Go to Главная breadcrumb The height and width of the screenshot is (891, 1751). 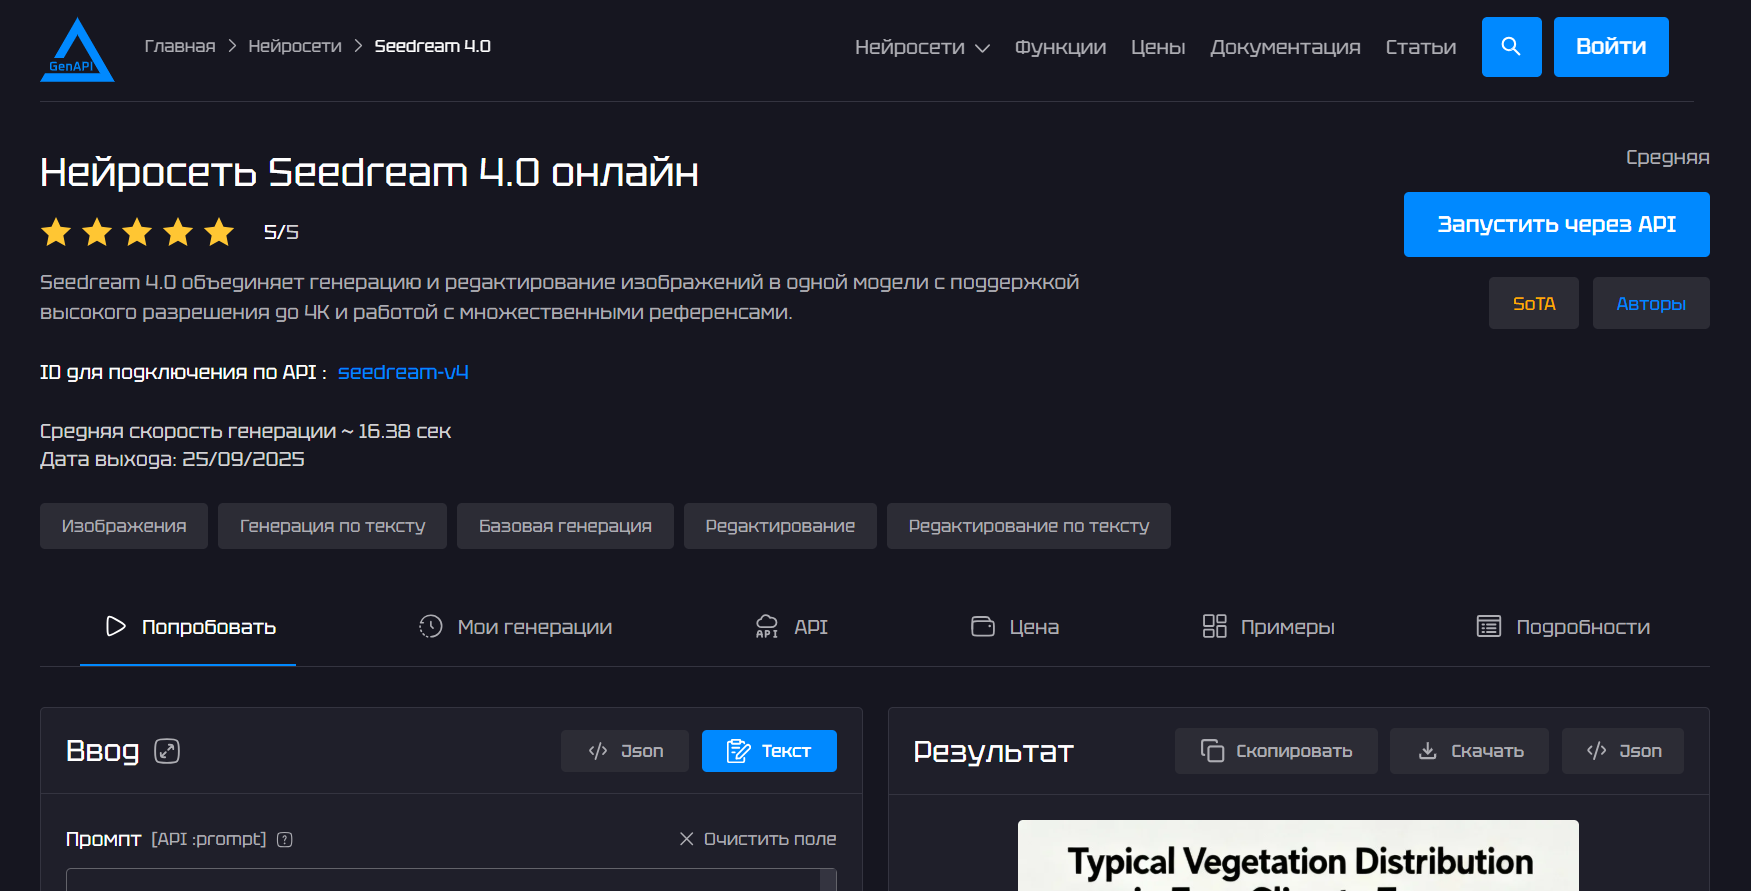pos(180,46)
